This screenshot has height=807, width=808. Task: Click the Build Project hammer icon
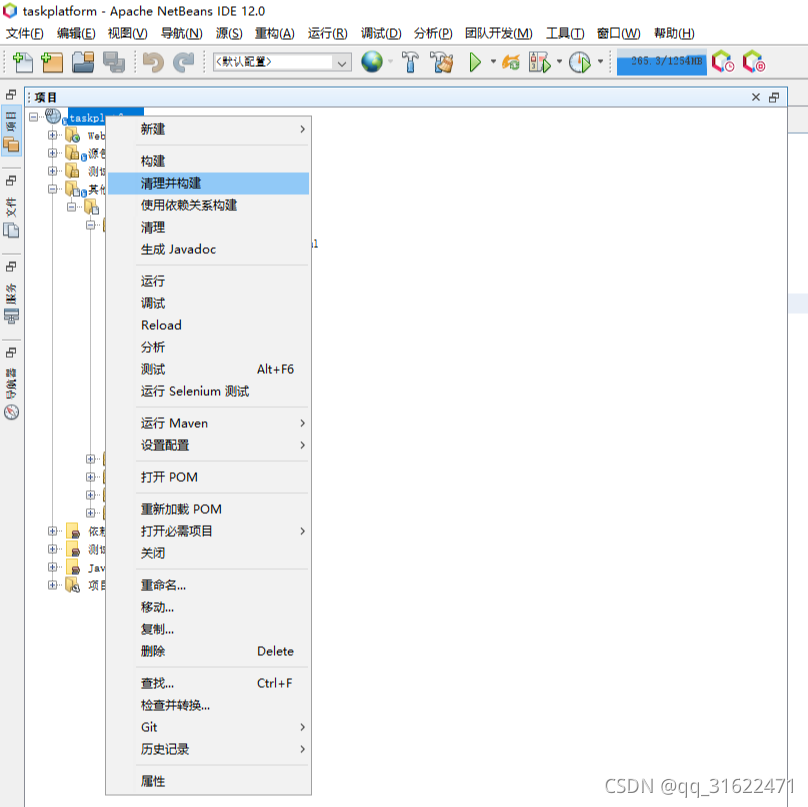point(410,62)
